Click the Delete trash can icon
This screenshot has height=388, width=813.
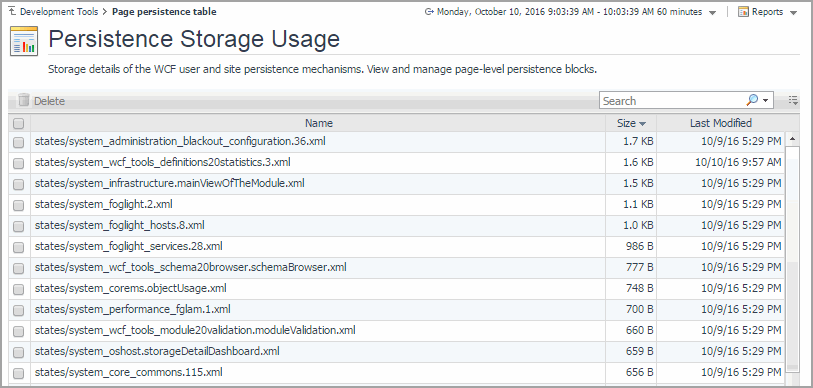[23, 100]
